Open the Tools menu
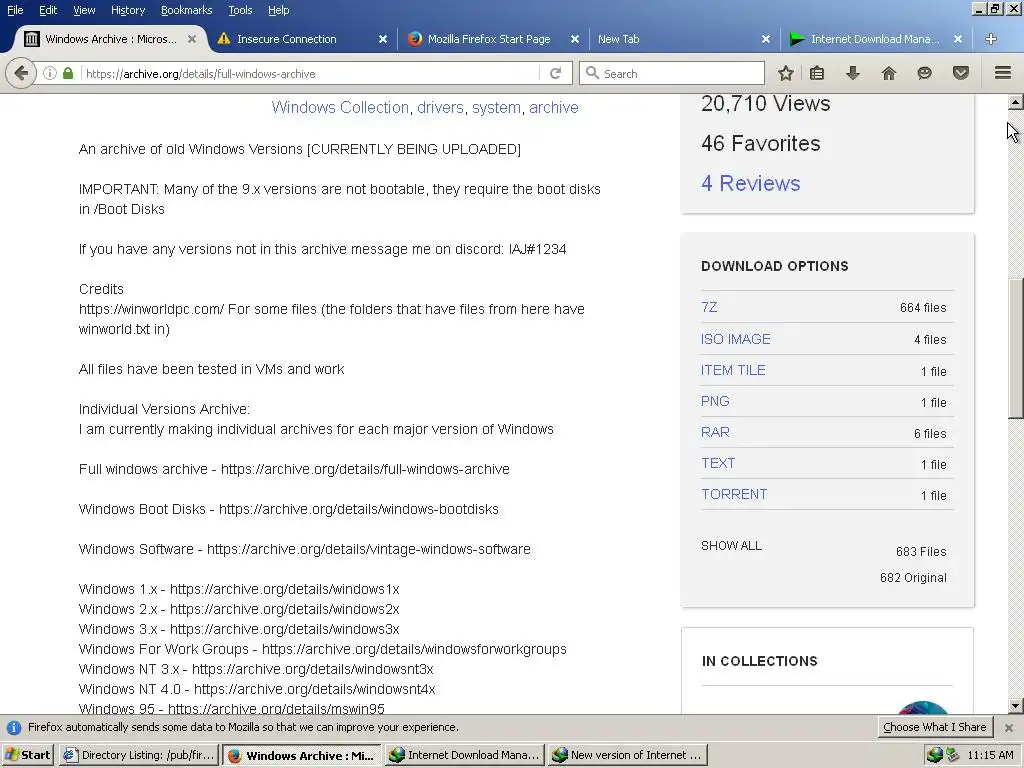Viewport: 1024px width, 768px height. 240,10
